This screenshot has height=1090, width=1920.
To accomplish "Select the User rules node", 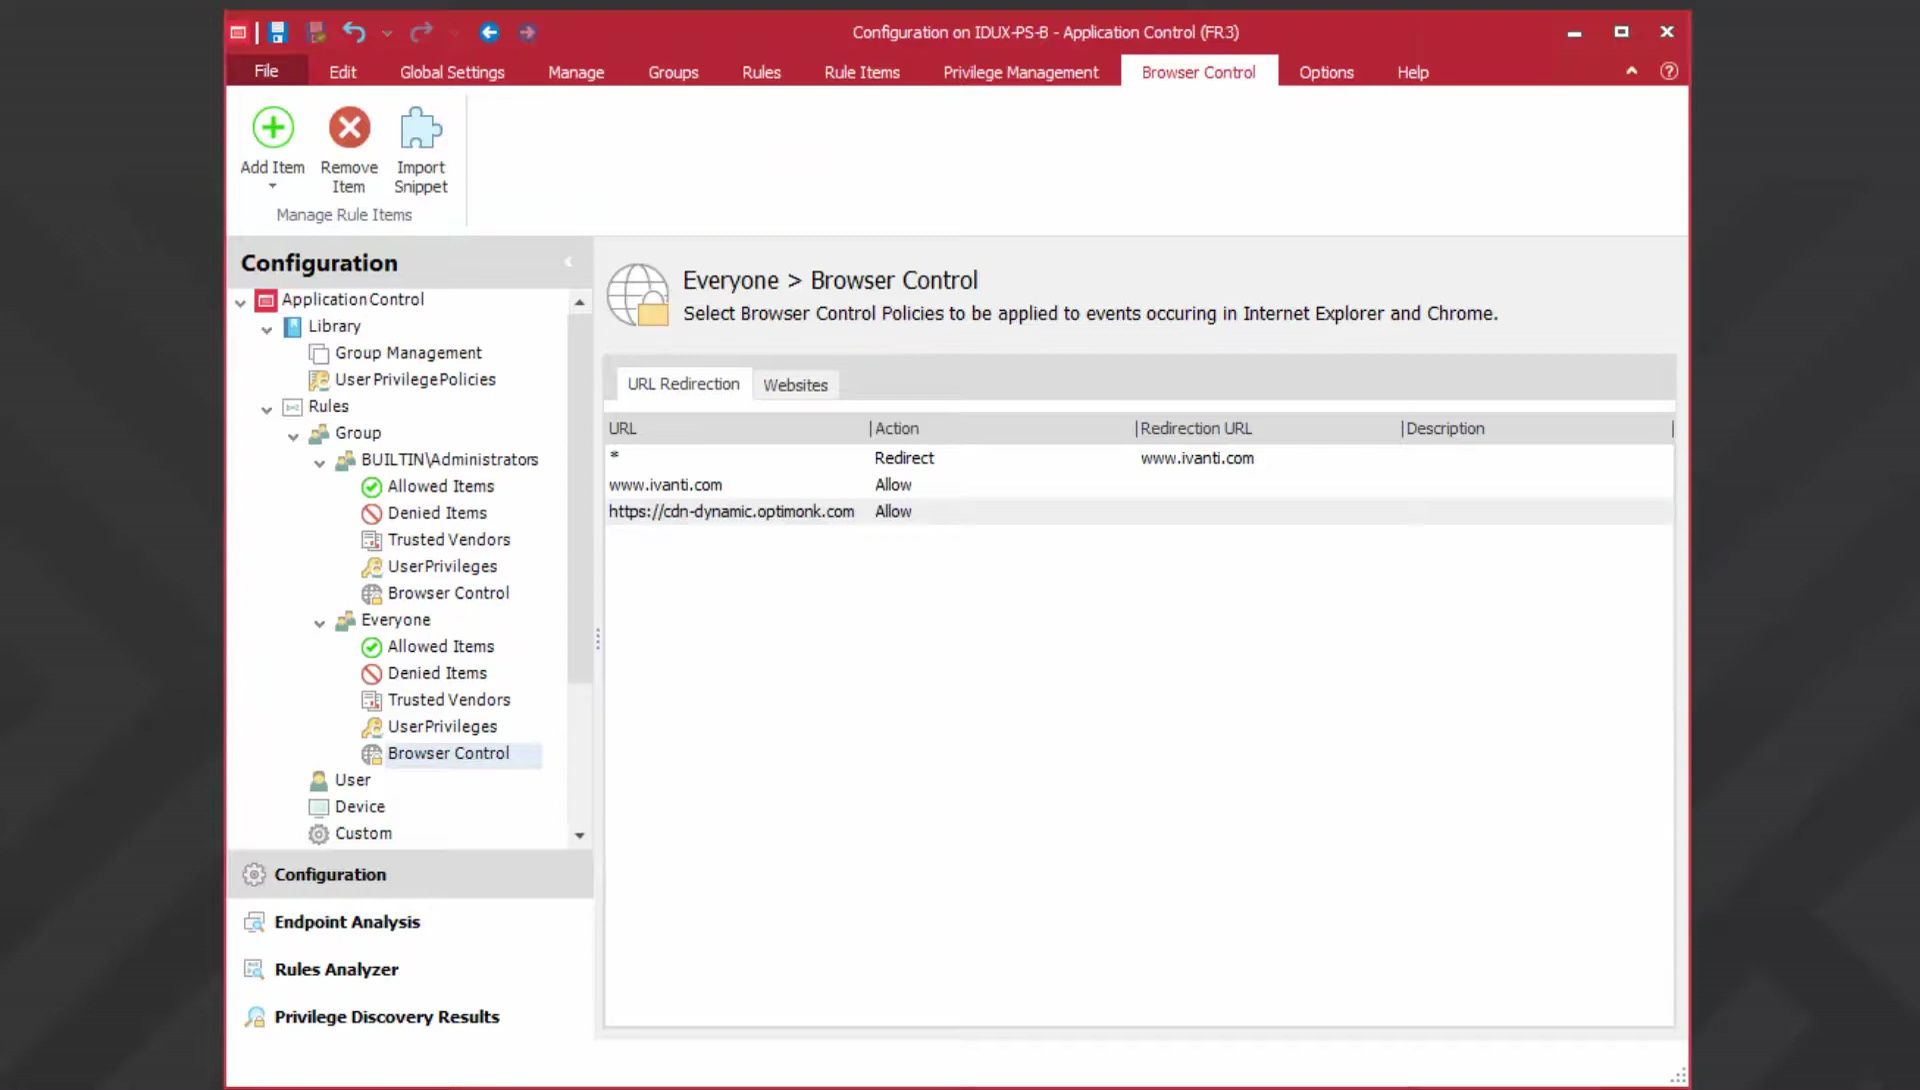I will point(352,780).
